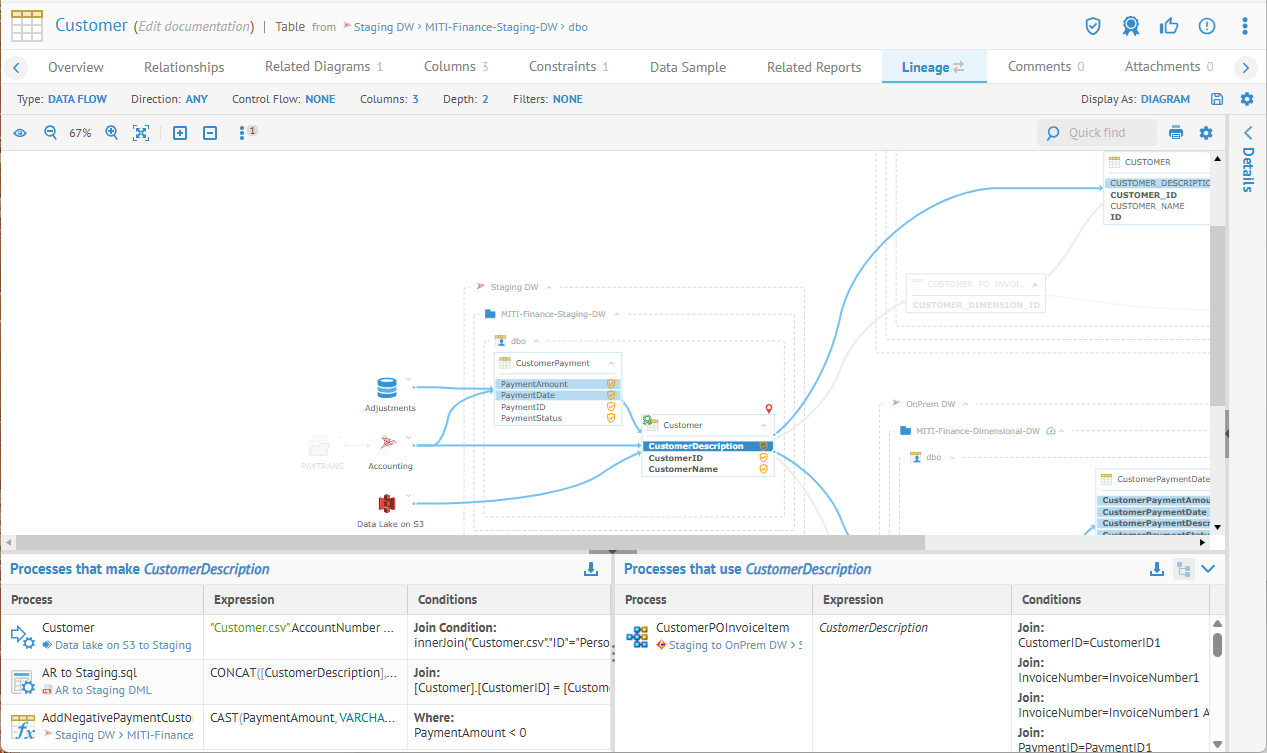Collapse all nodes with the minus box icon

[210, 133]
